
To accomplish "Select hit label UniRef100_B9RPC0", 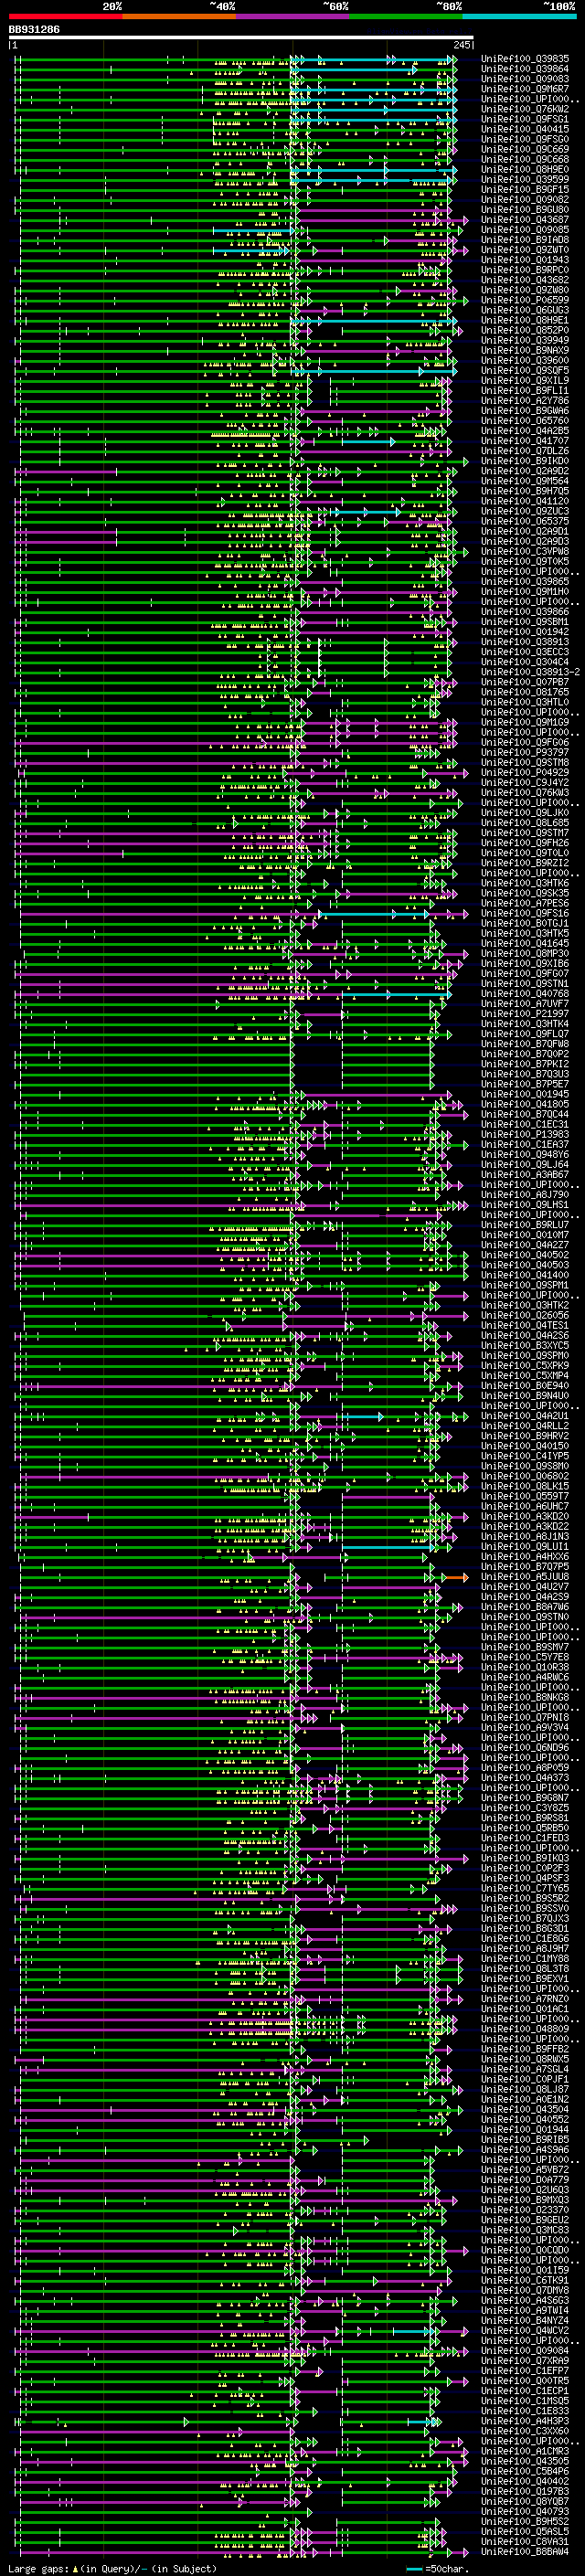I will pos(525,270).
